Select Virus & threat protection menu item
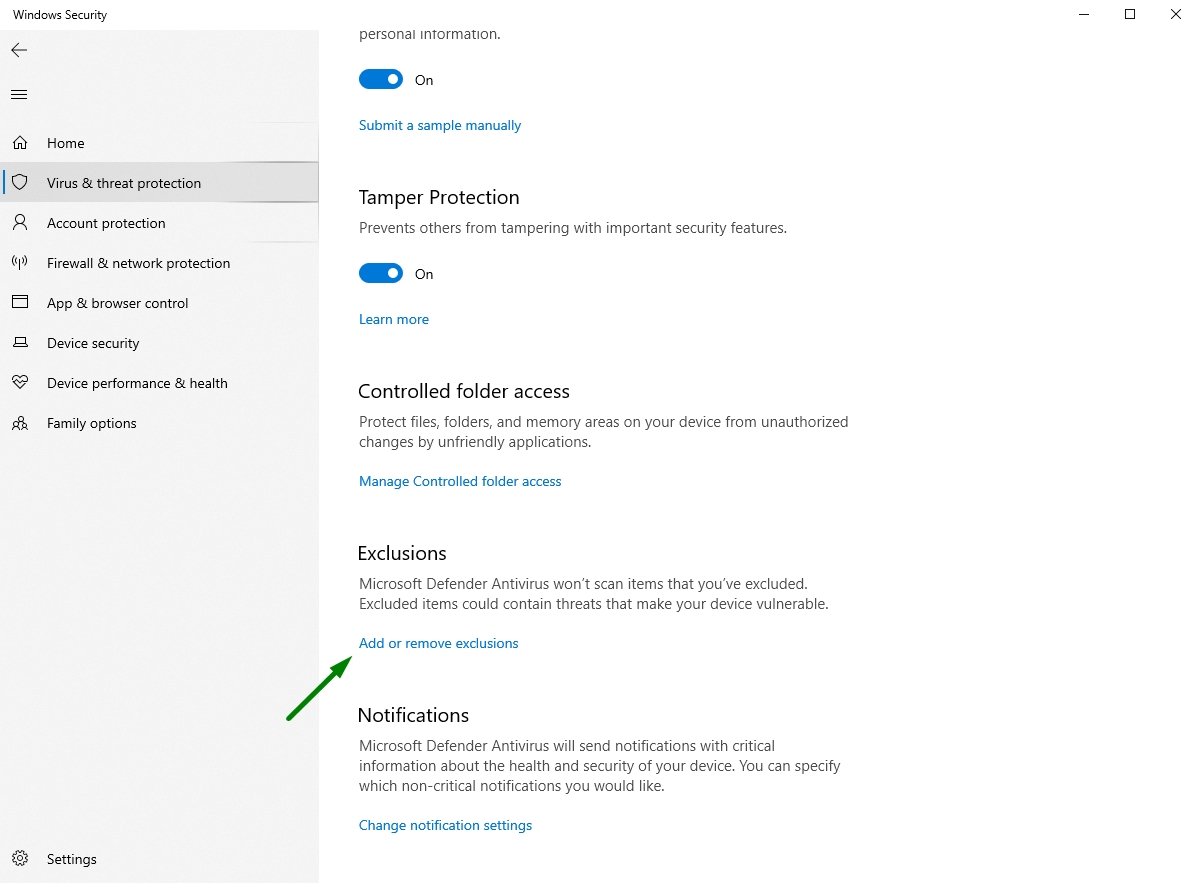This screenshot has height=883, width=1196. (159, 182)
